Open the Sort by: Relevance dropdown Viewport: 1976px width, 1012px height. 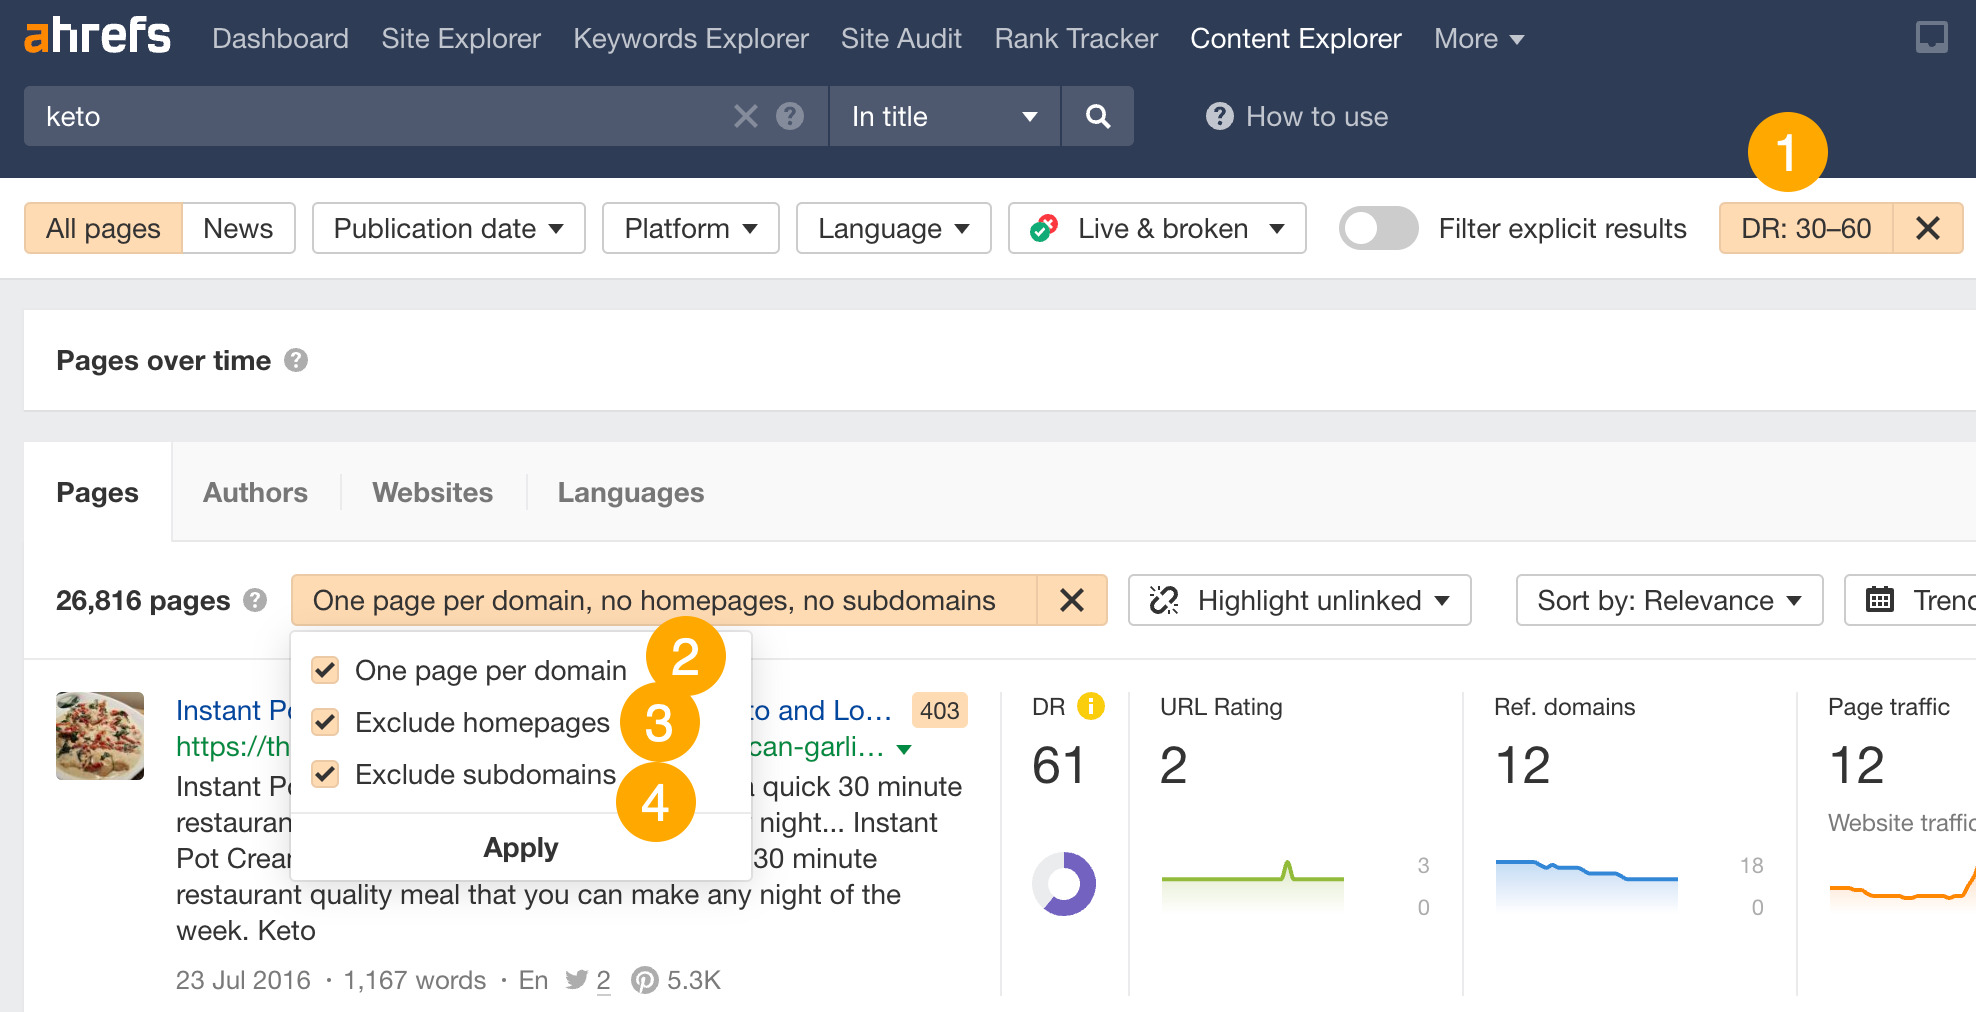[x=1668, y=600]
